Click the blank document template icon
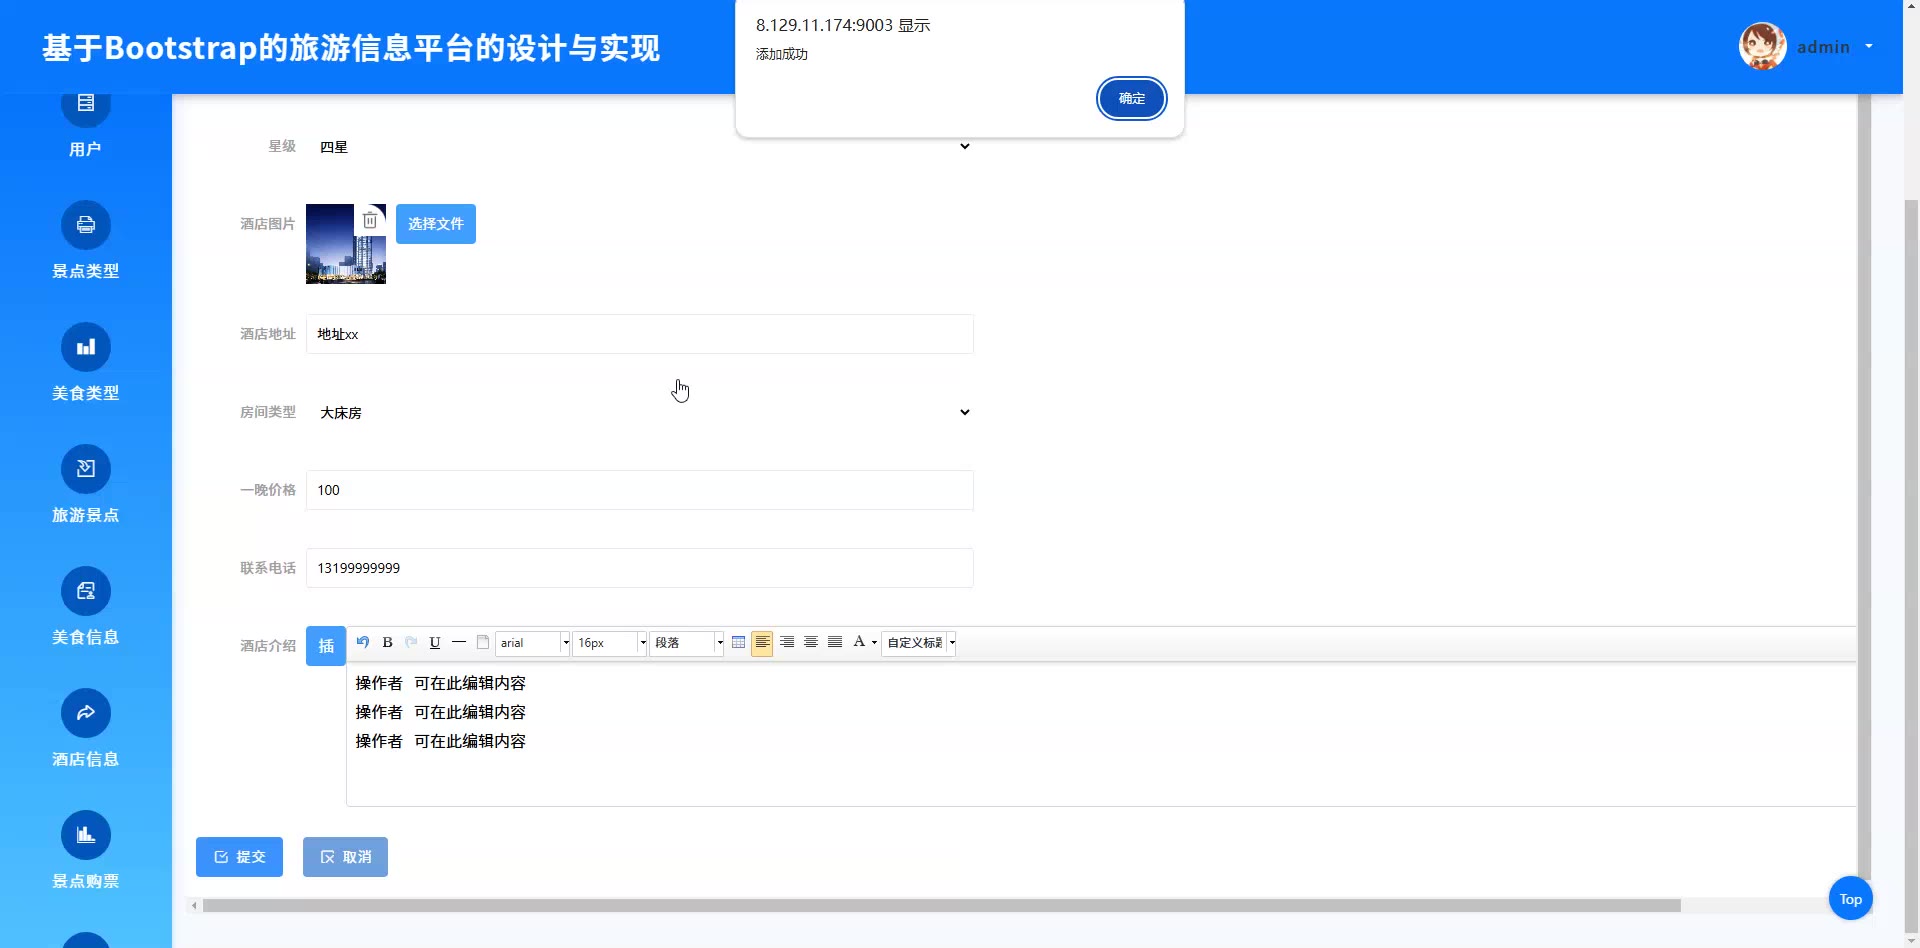1920x948 pixels. tap(483, 642)
